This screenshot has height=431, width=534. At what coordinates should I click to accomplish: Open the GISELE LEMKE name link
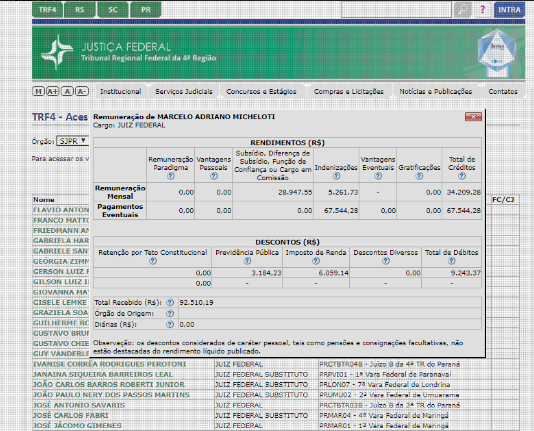coord(60,302)
